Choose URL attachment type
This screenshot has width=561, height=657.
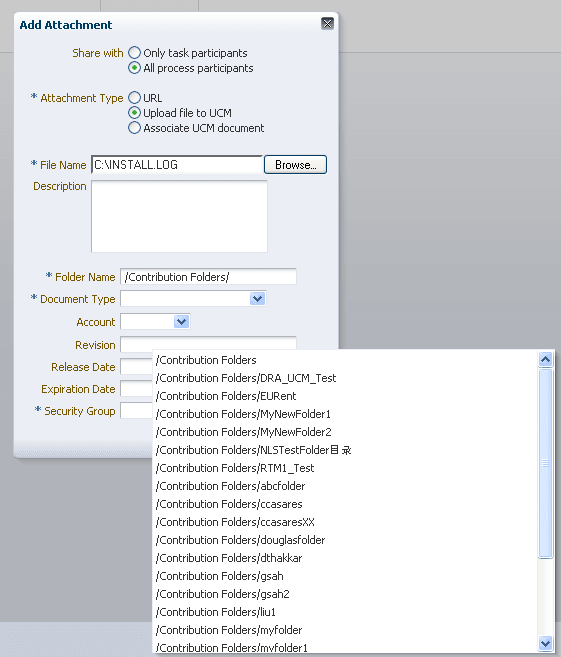point(134,98)
